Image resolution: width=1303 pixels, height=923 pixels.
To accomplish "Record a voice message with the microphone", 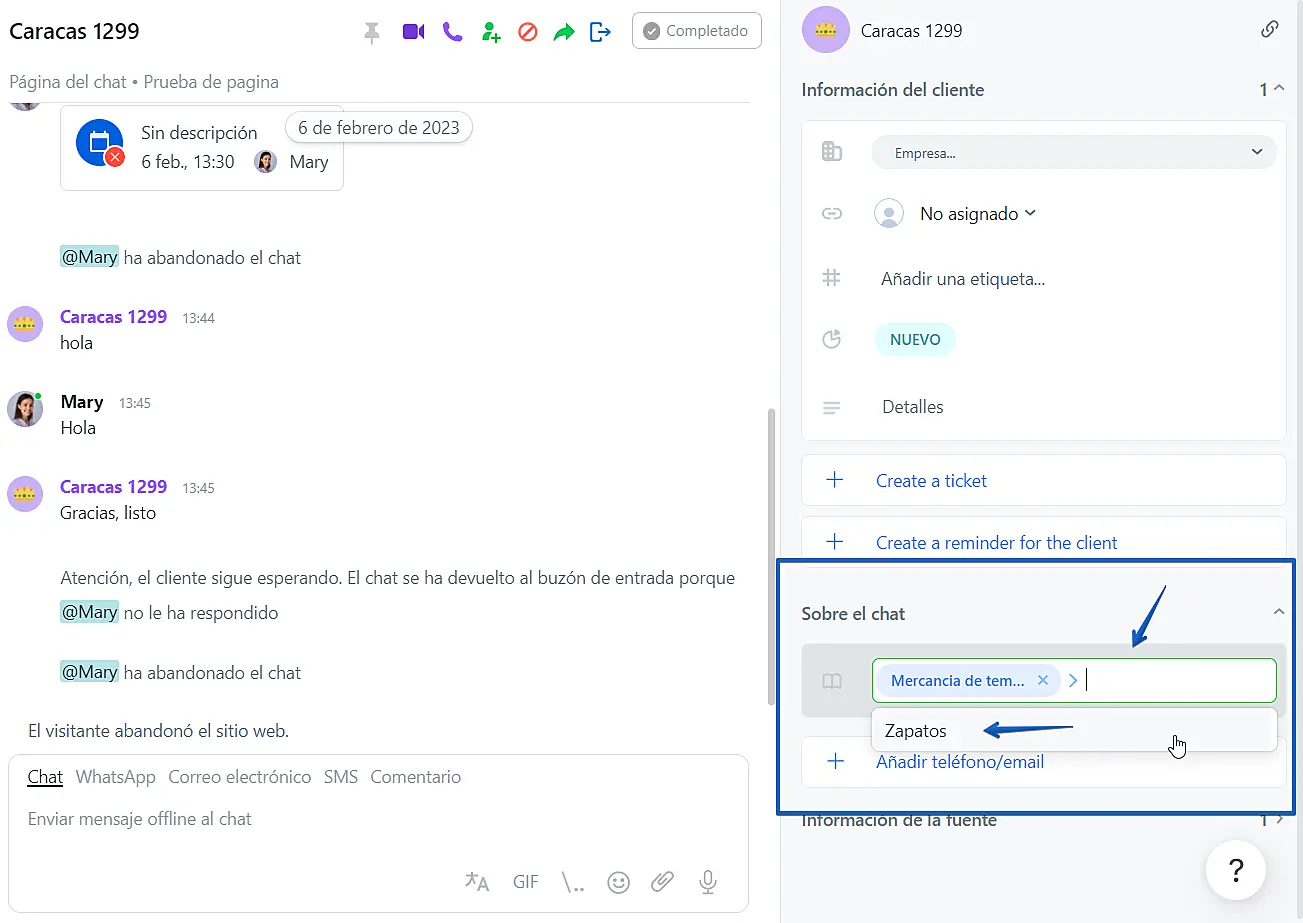I will pyautogui.click(x=708, y=882).
